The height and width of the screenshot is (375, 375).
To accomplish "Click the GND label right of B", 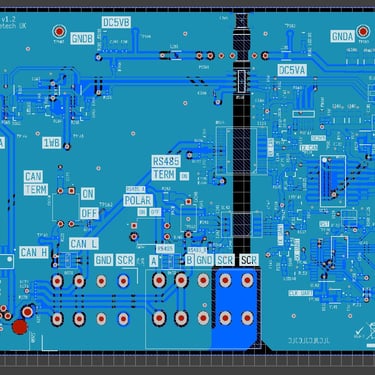I will click(204, 260).
